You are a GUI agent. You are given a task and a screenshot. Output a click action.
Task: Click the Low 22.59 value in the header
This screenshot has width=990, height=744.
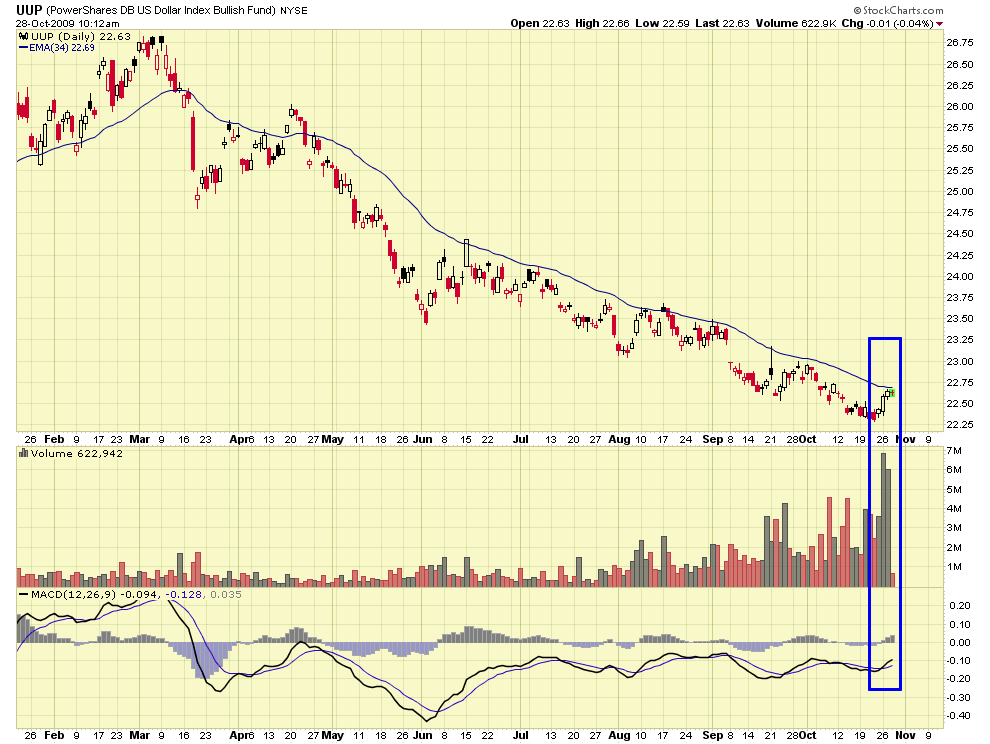pyautogui.click(x=662, y=23)
